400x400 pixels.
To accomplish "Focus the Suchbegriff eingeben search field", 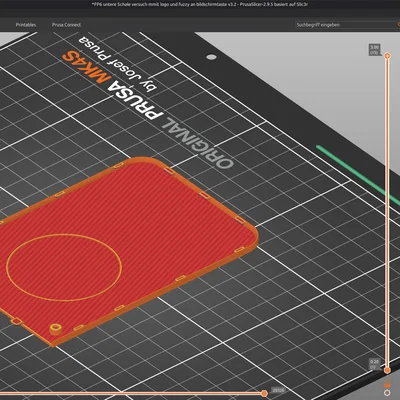I will coord(347,25).
